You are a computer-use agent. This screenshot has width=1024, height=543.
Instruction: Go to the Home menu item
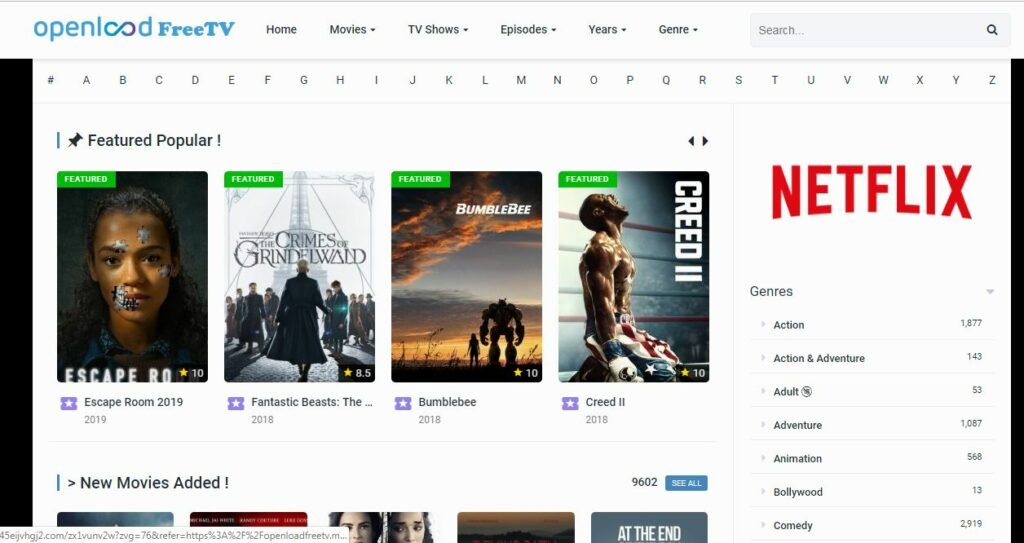[281, 30]
